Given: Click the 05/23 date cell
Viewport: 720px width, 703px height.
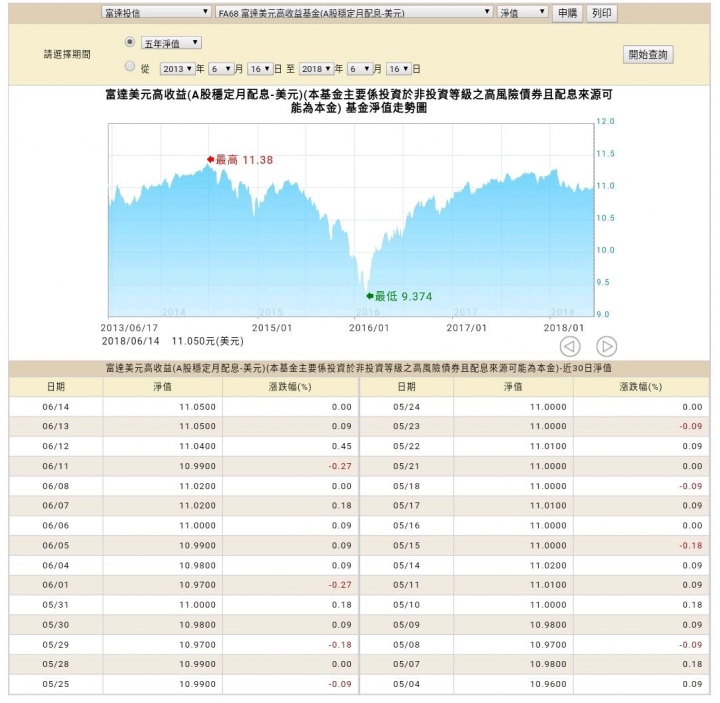Looking at the screenshot, I should (x=406, y=426).
